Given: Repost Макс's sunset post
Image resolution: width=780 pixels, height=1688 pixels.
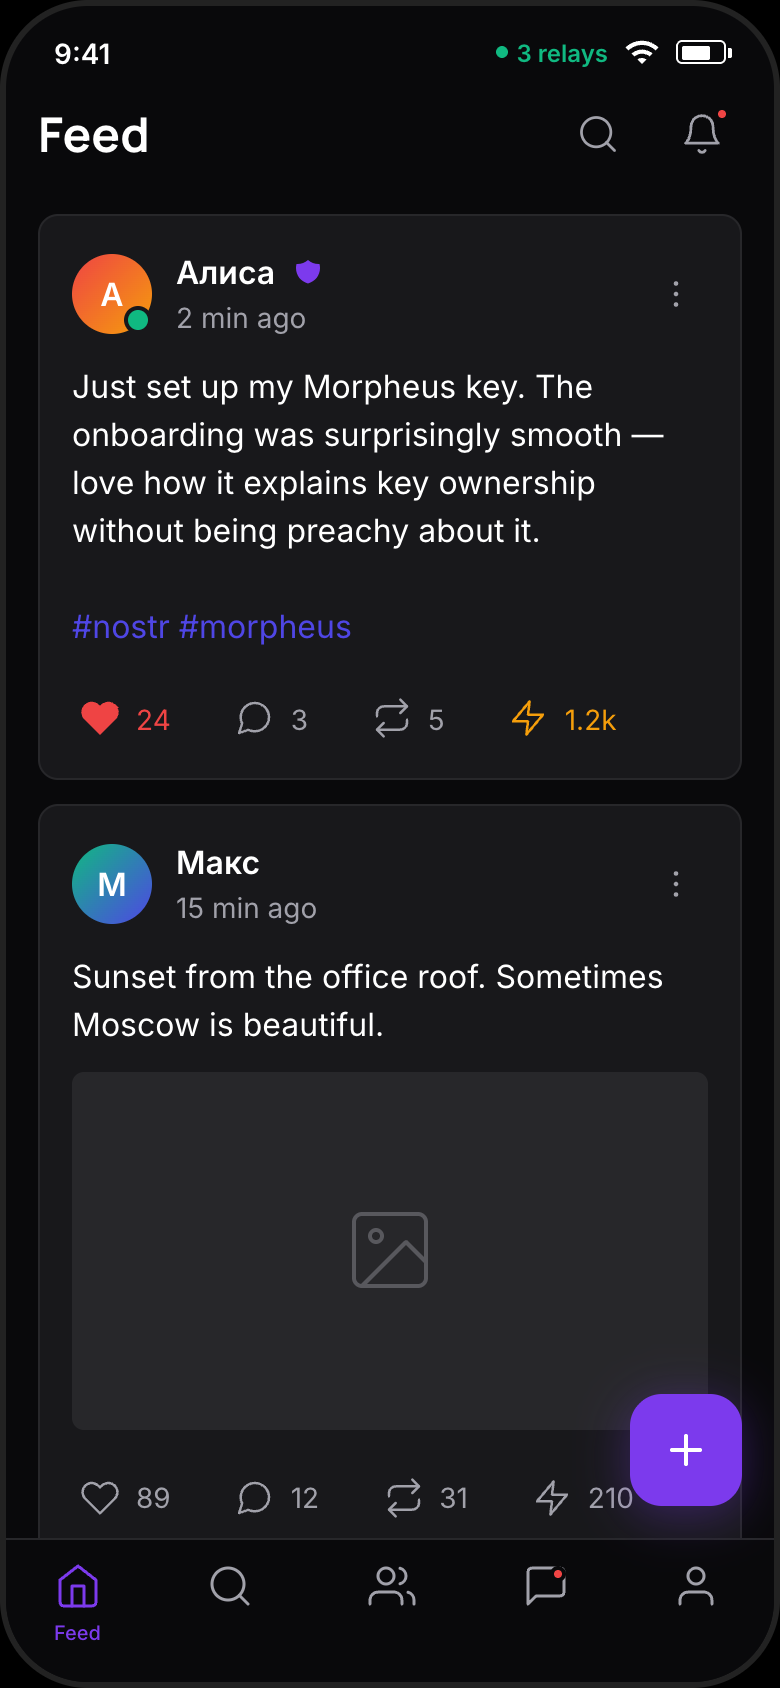Looking at the screenshot, I should 404,1497.
